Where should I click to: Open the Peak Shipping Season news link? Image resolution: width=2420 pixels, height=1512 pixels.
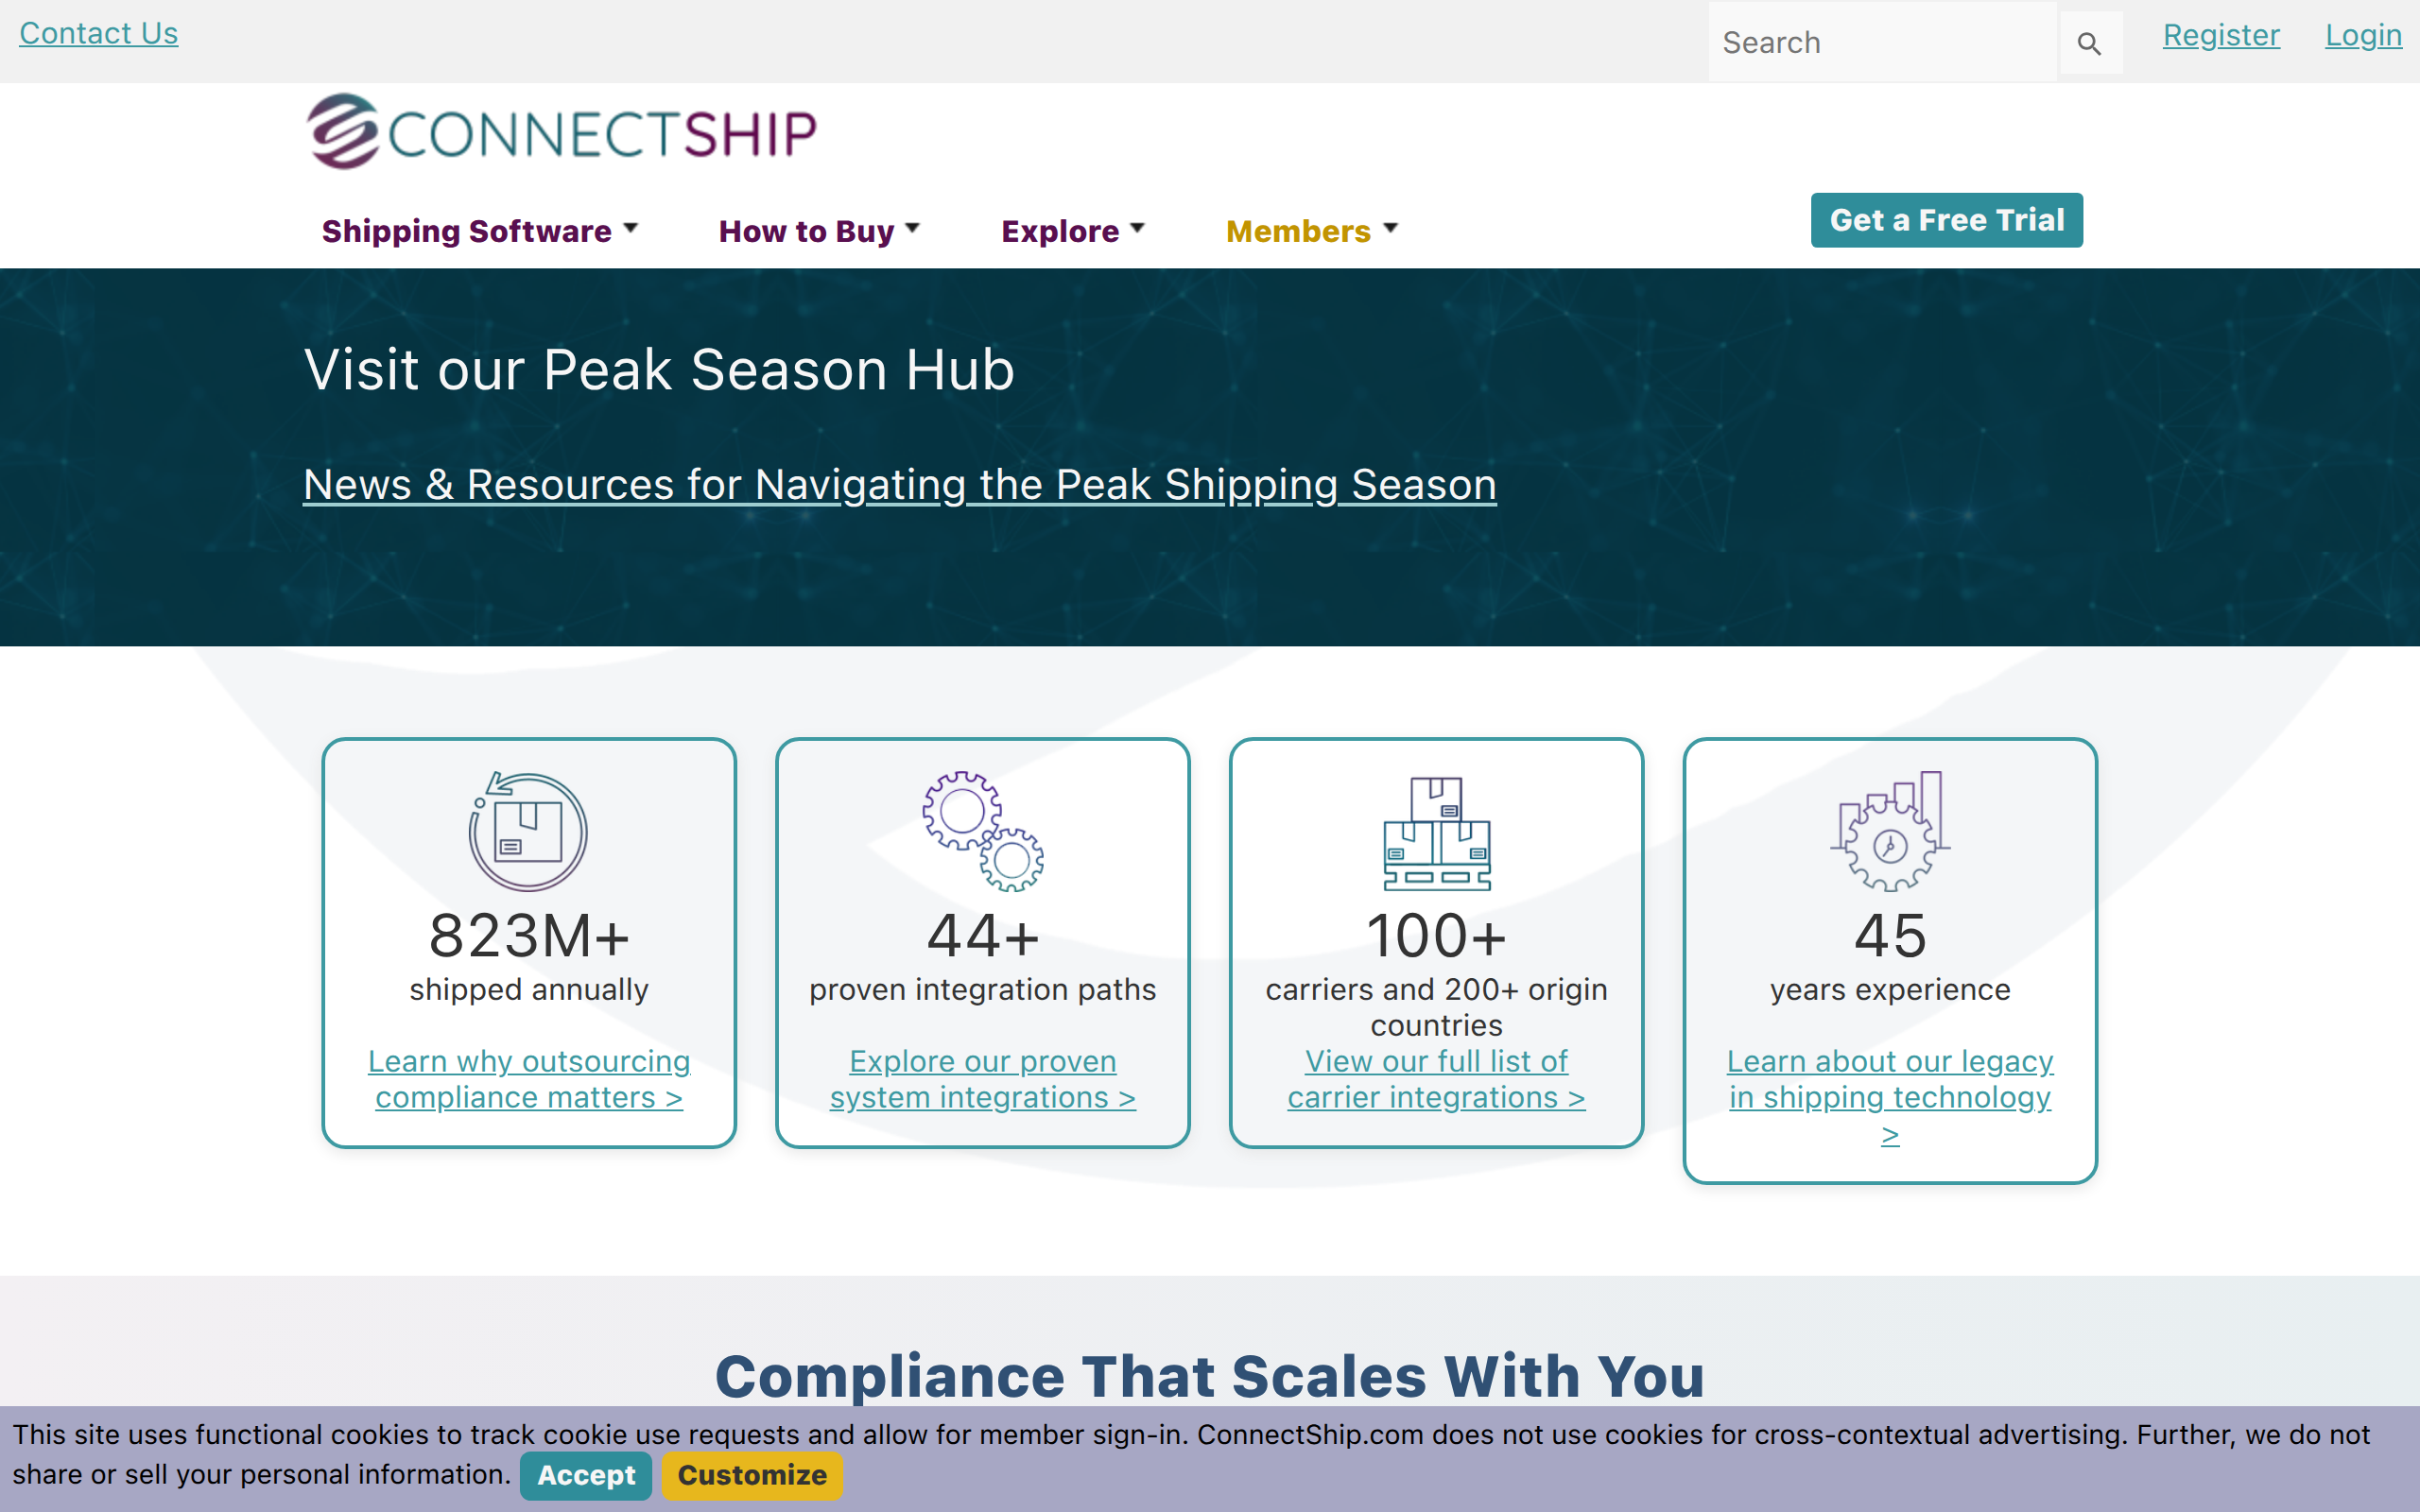899,485
